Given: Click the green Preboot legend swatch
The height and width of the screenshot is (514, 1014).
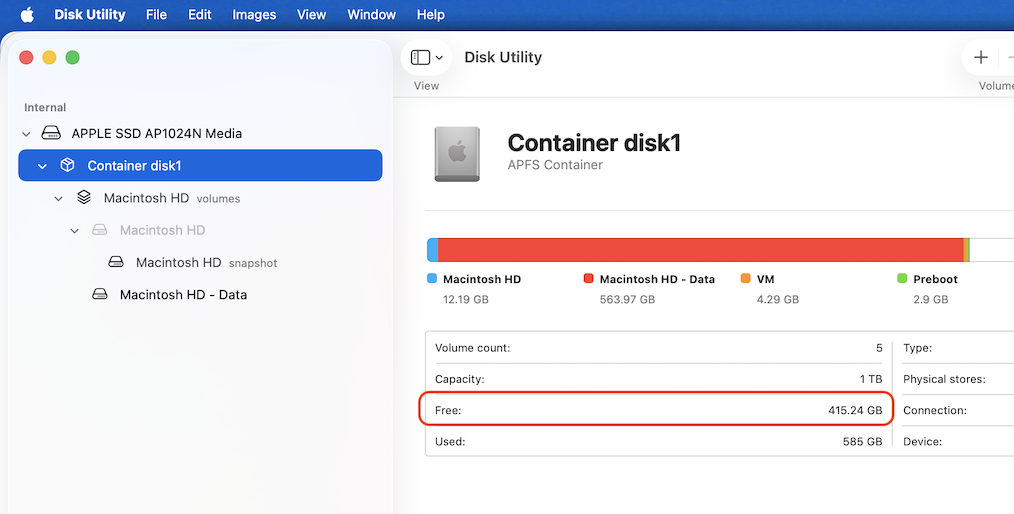Looking at the screenshot, I should 902,279.
